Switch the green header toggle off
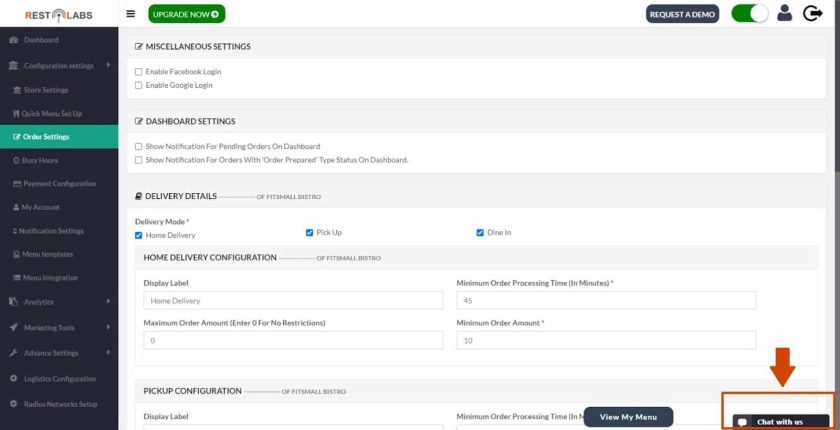 click(x=750, y=13)
